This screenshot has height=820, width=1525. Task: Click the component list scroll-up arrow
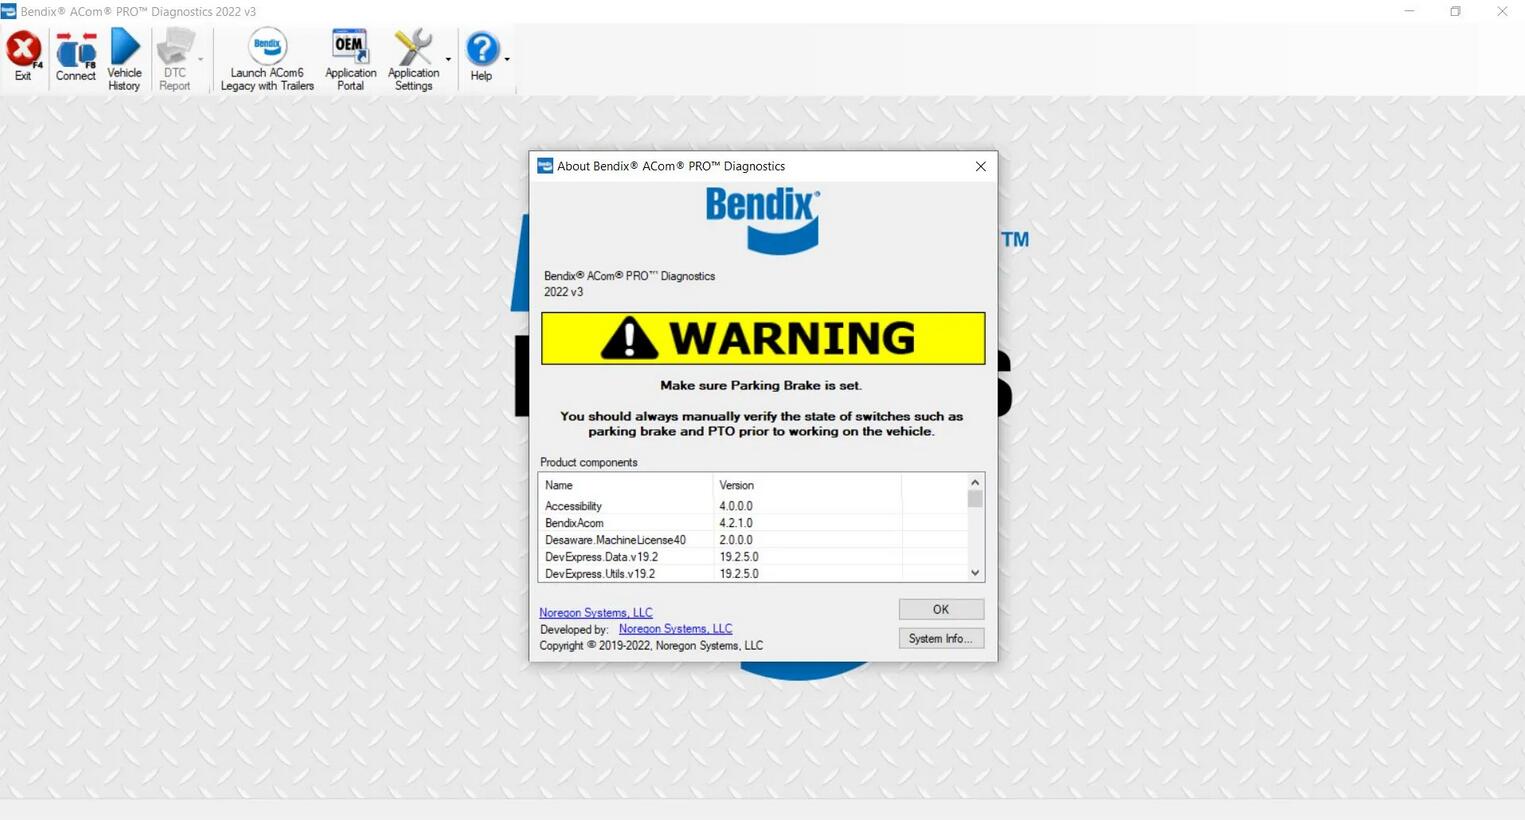click(975, 482)
